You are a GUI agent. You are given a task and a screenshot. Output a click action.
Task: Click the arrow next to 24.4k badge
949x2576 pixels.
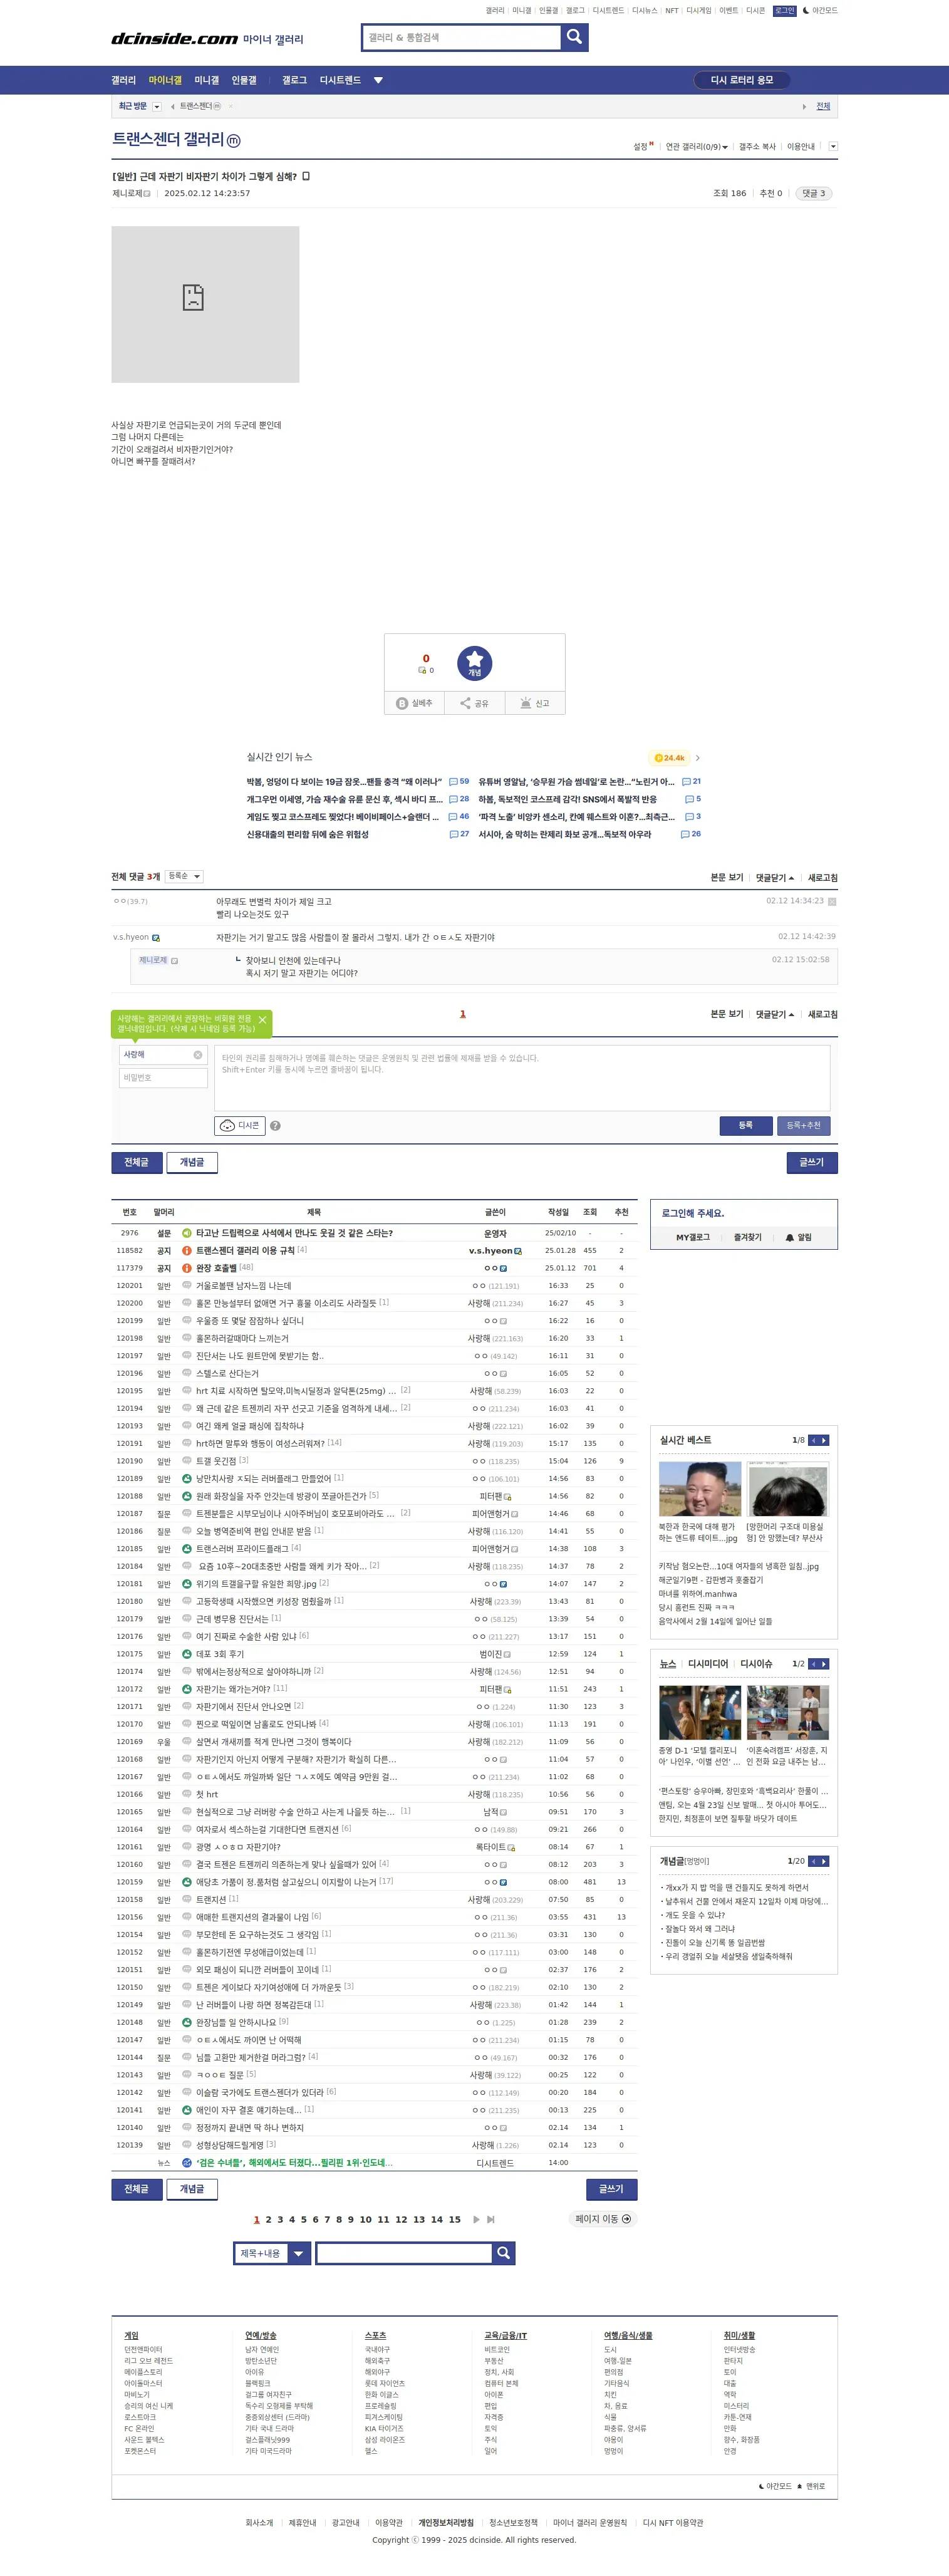pyautogui.click(x=697, y=758)
